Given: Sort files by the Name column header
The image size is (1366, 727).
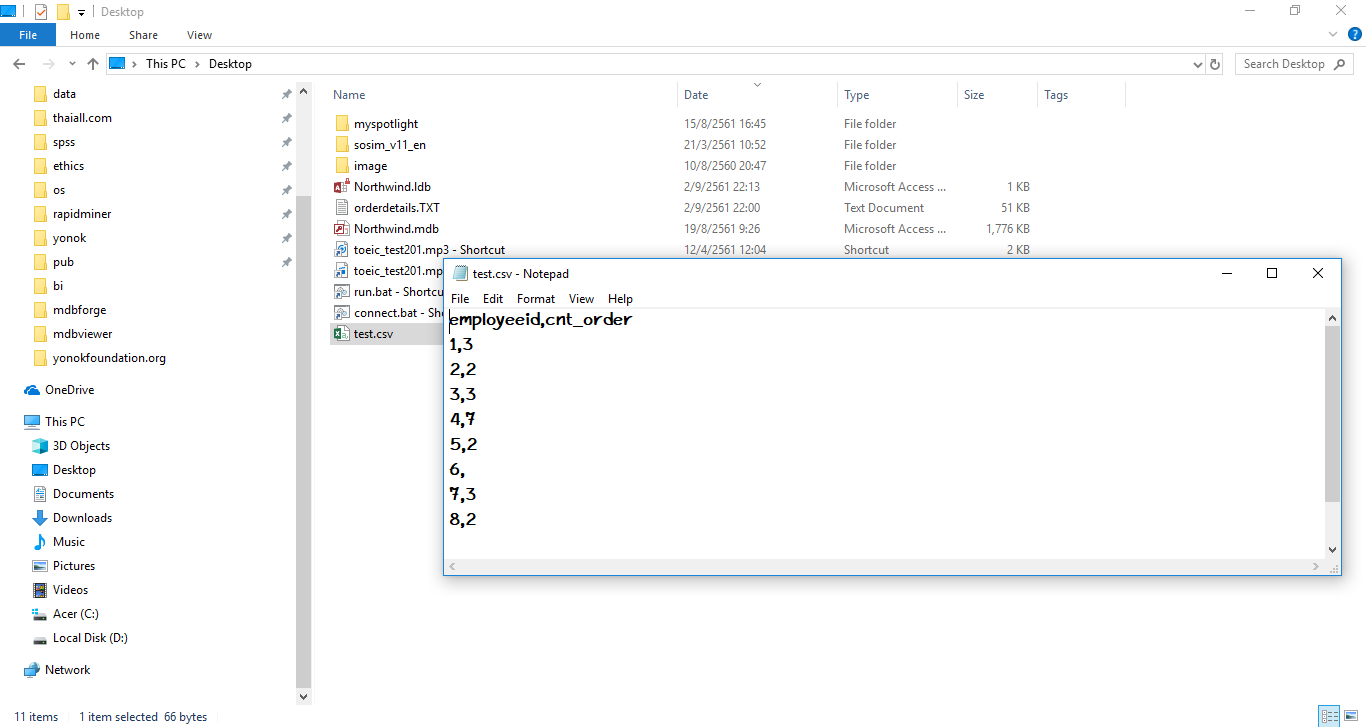Looking at the screenshot, I should point(349,95).
